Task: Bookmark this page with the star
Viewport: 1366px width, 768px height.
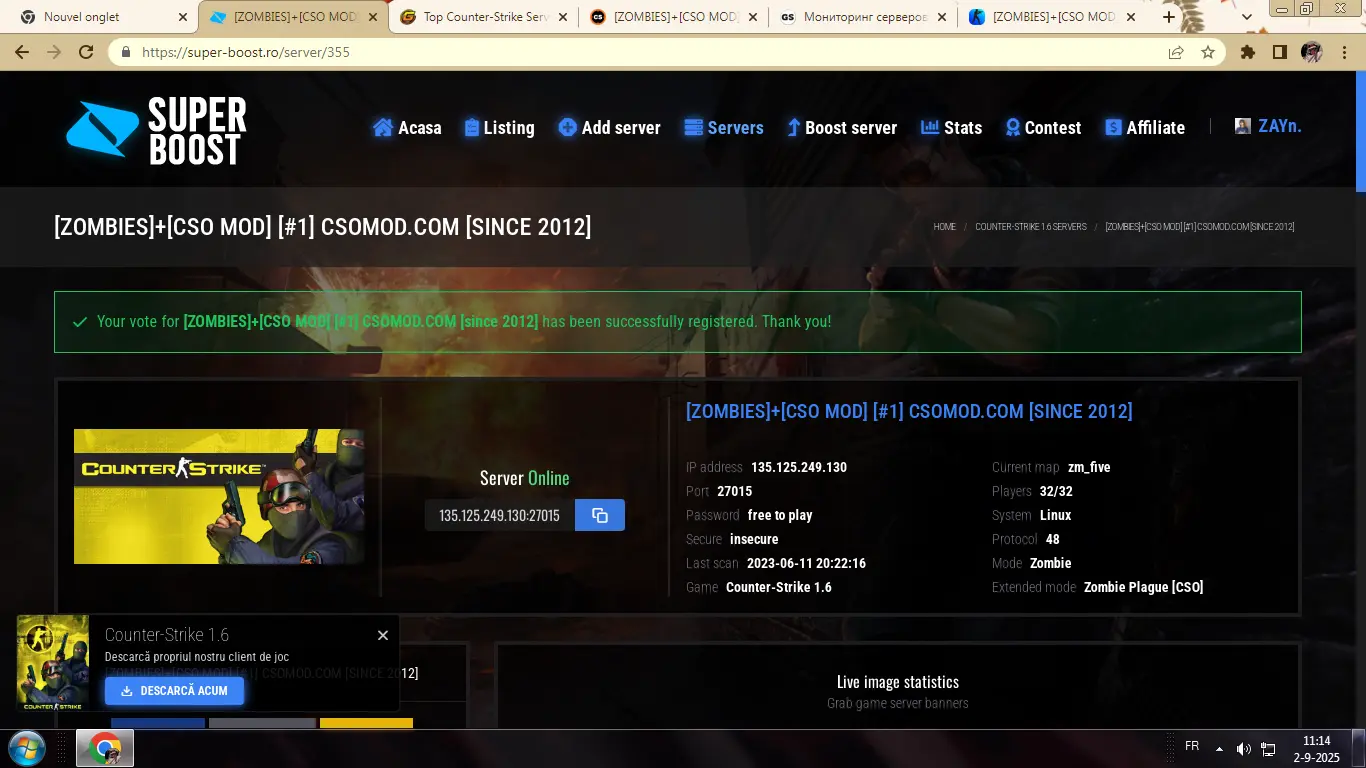Action: coord(1207,52)
